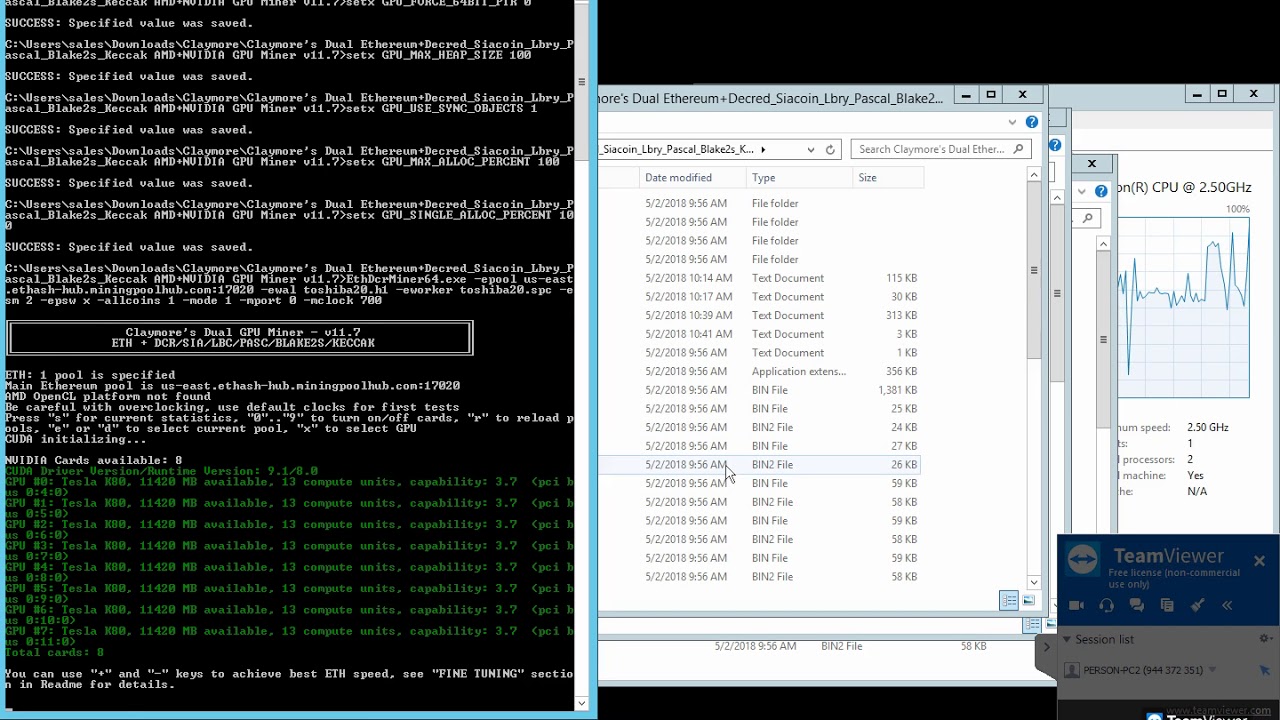This screenshot has width=1280, height=720.
Task: Close the small third background window
Action: [x=1092, y=163]
